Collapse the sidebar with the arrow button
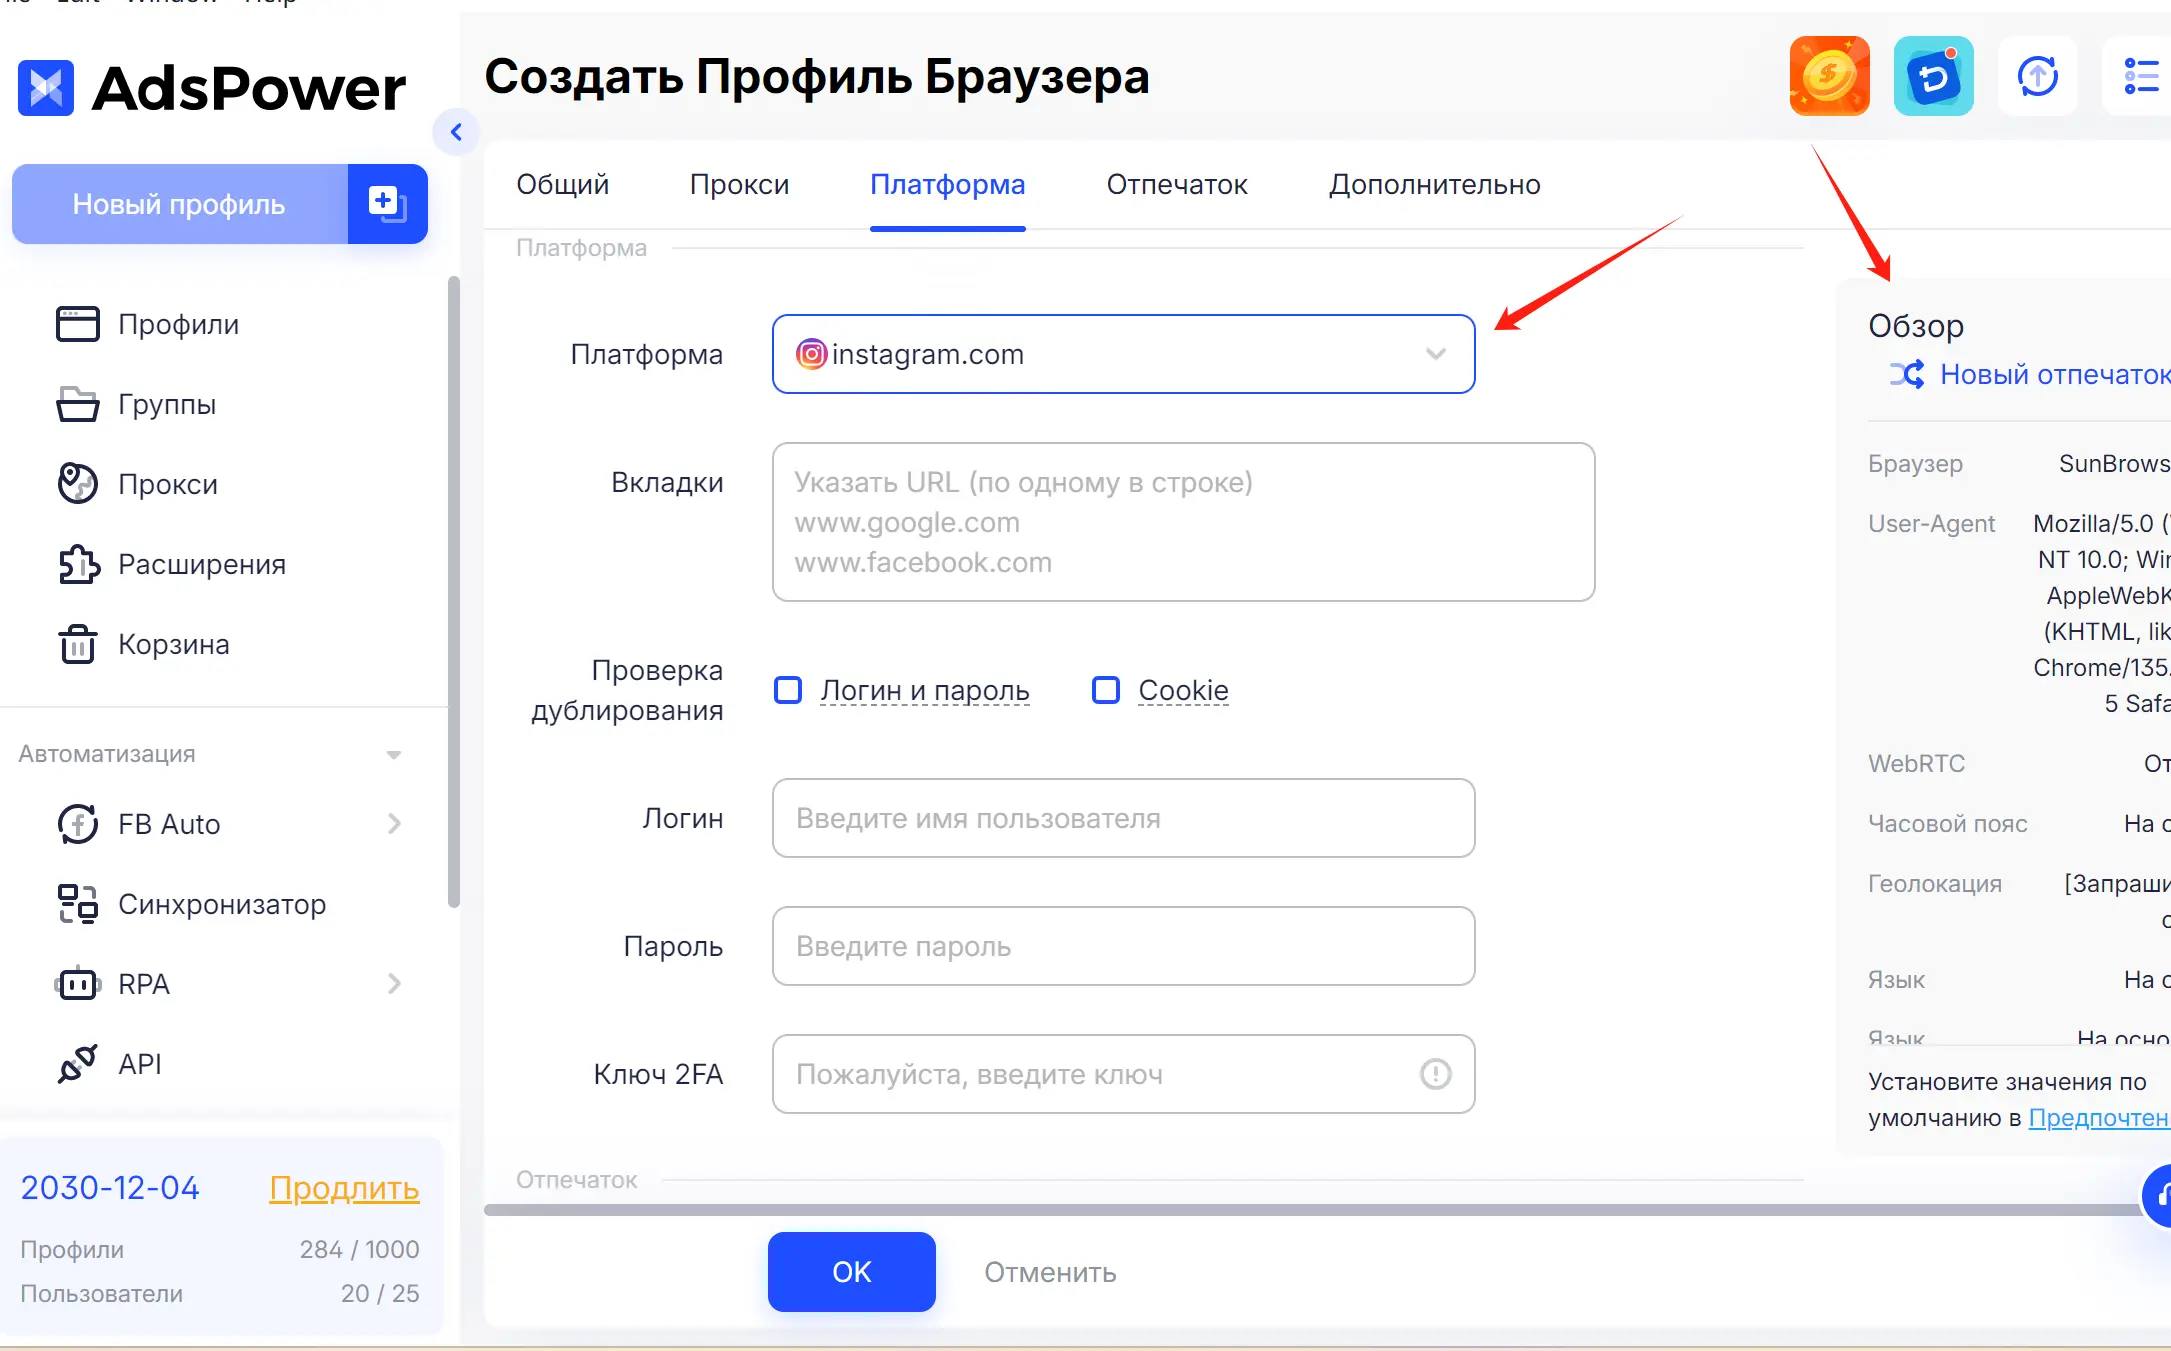 point(456,132)
